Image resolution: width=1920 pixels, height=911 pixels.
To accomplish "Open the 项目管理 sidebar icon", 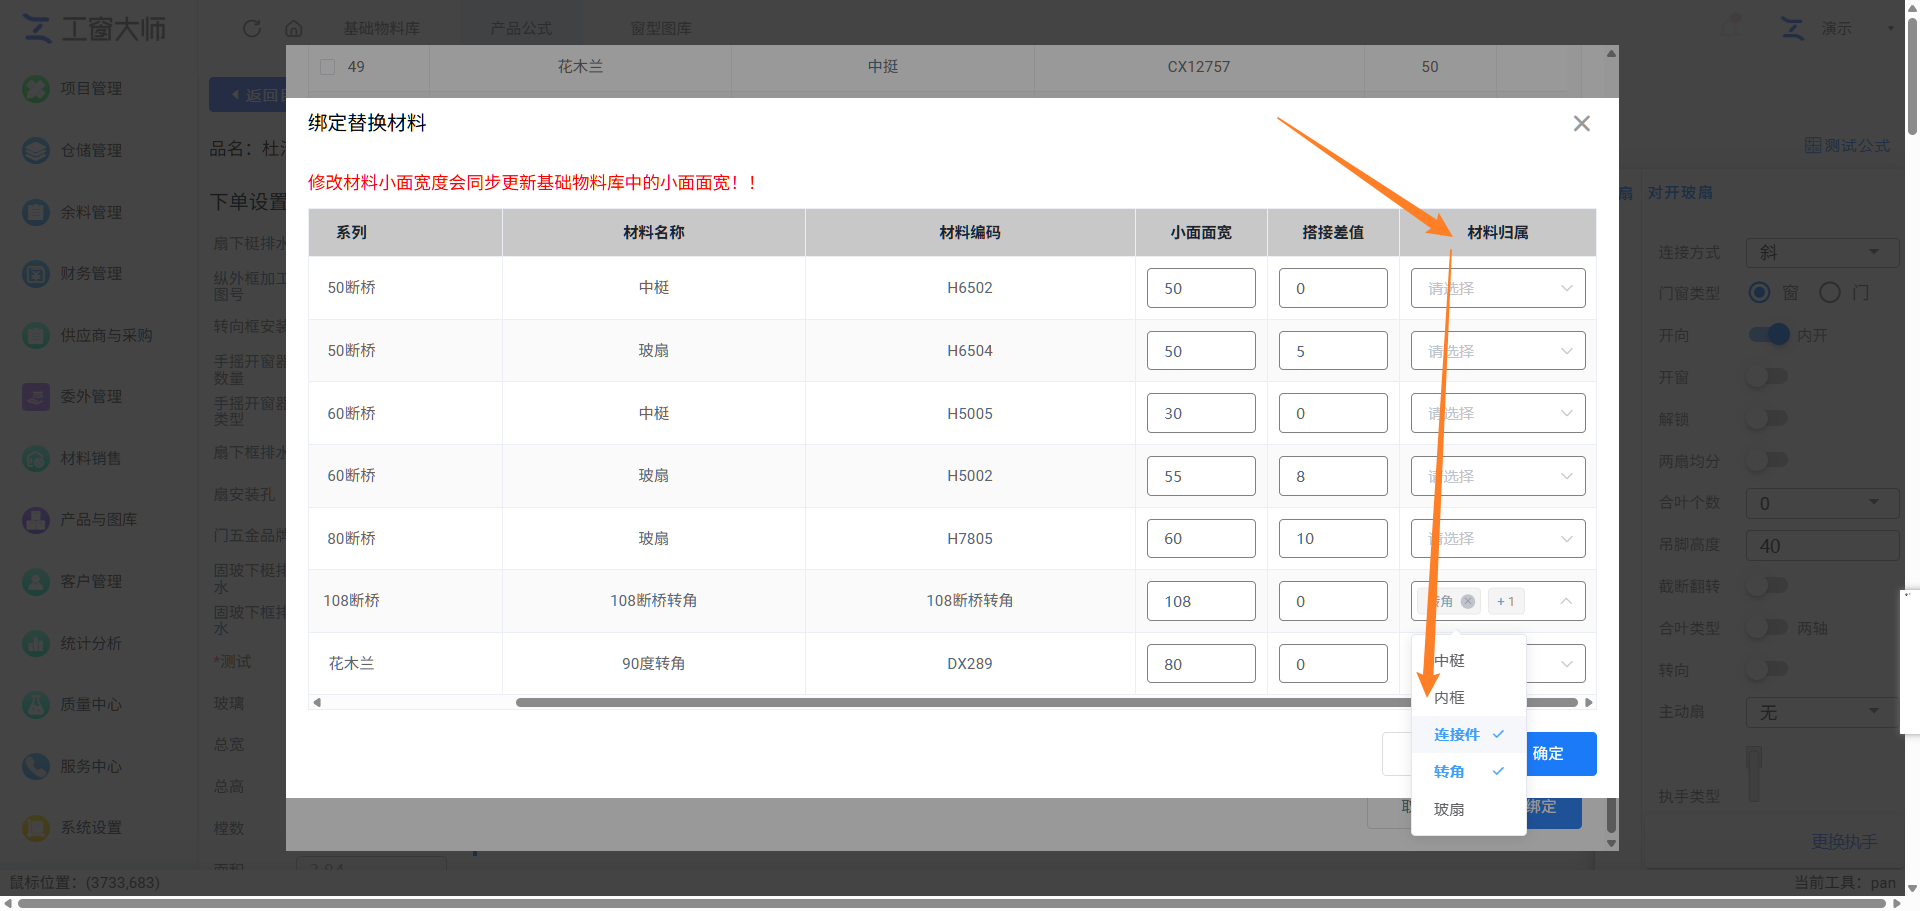I will click(36, 89).
